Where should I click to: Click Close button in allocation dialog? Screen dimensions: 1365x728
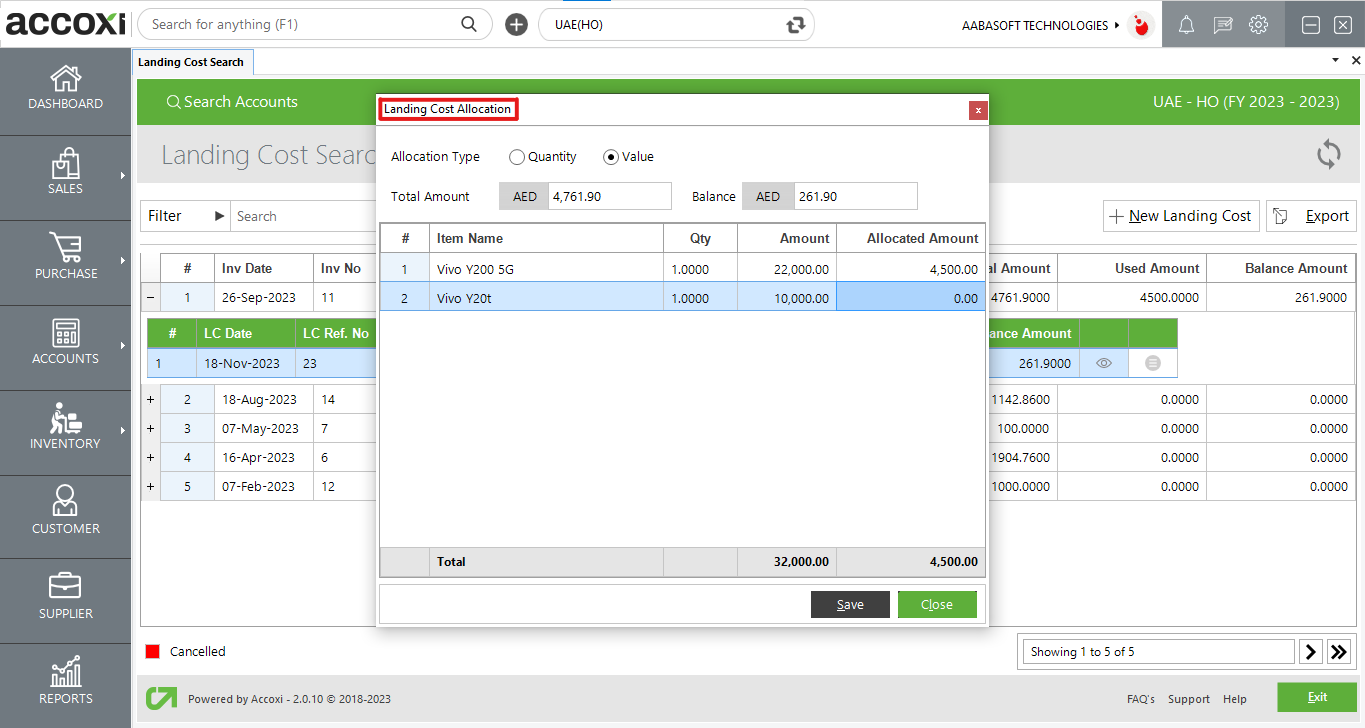937,604
